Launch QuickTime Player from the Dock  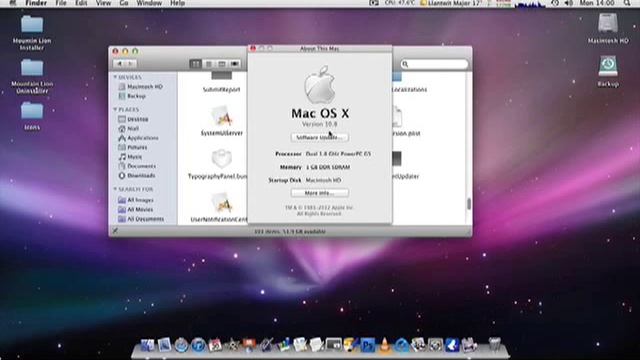402,345
